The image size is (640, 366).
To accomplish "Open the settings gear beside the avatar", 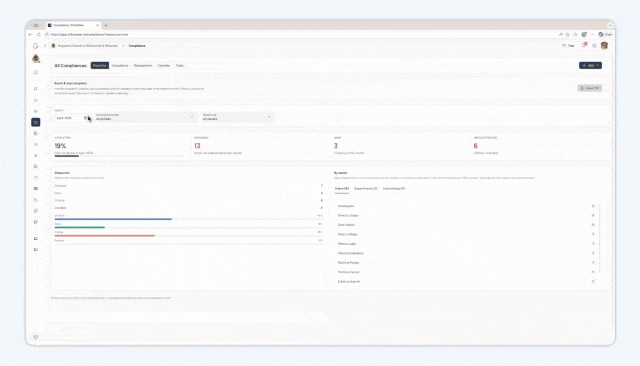I will 594,45.
